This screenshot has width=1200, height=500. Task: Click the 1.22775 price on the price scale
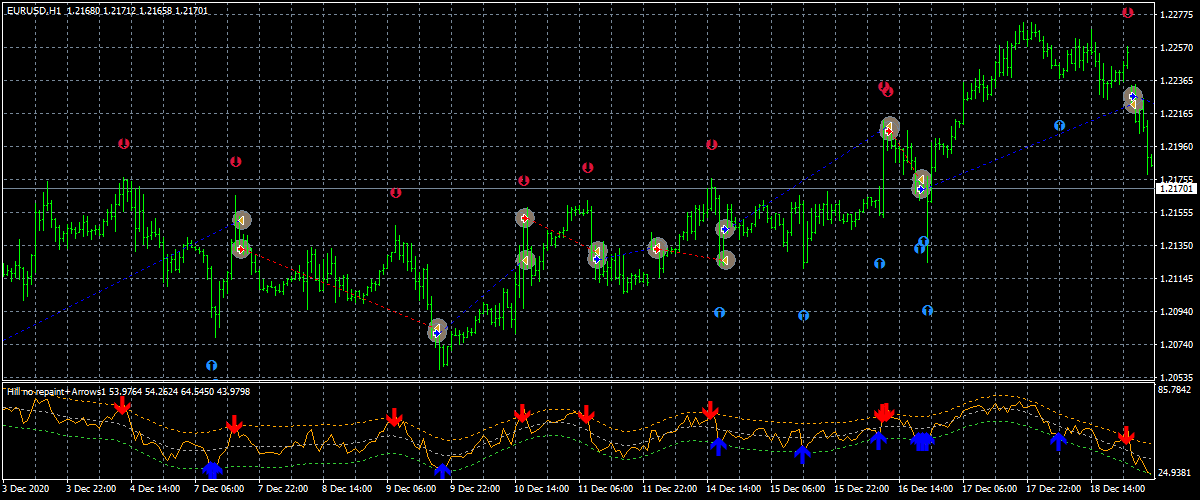(1176, 14)
